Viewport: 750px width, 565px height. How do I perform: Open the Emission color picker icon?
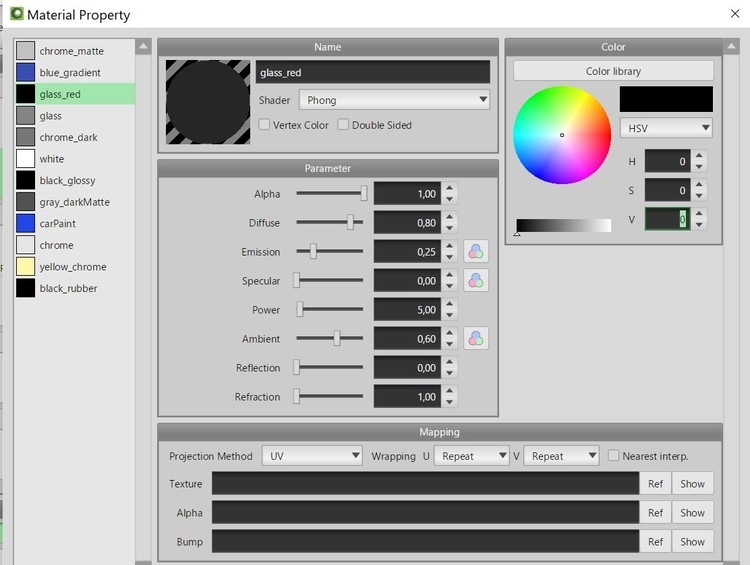coord(476,252)
